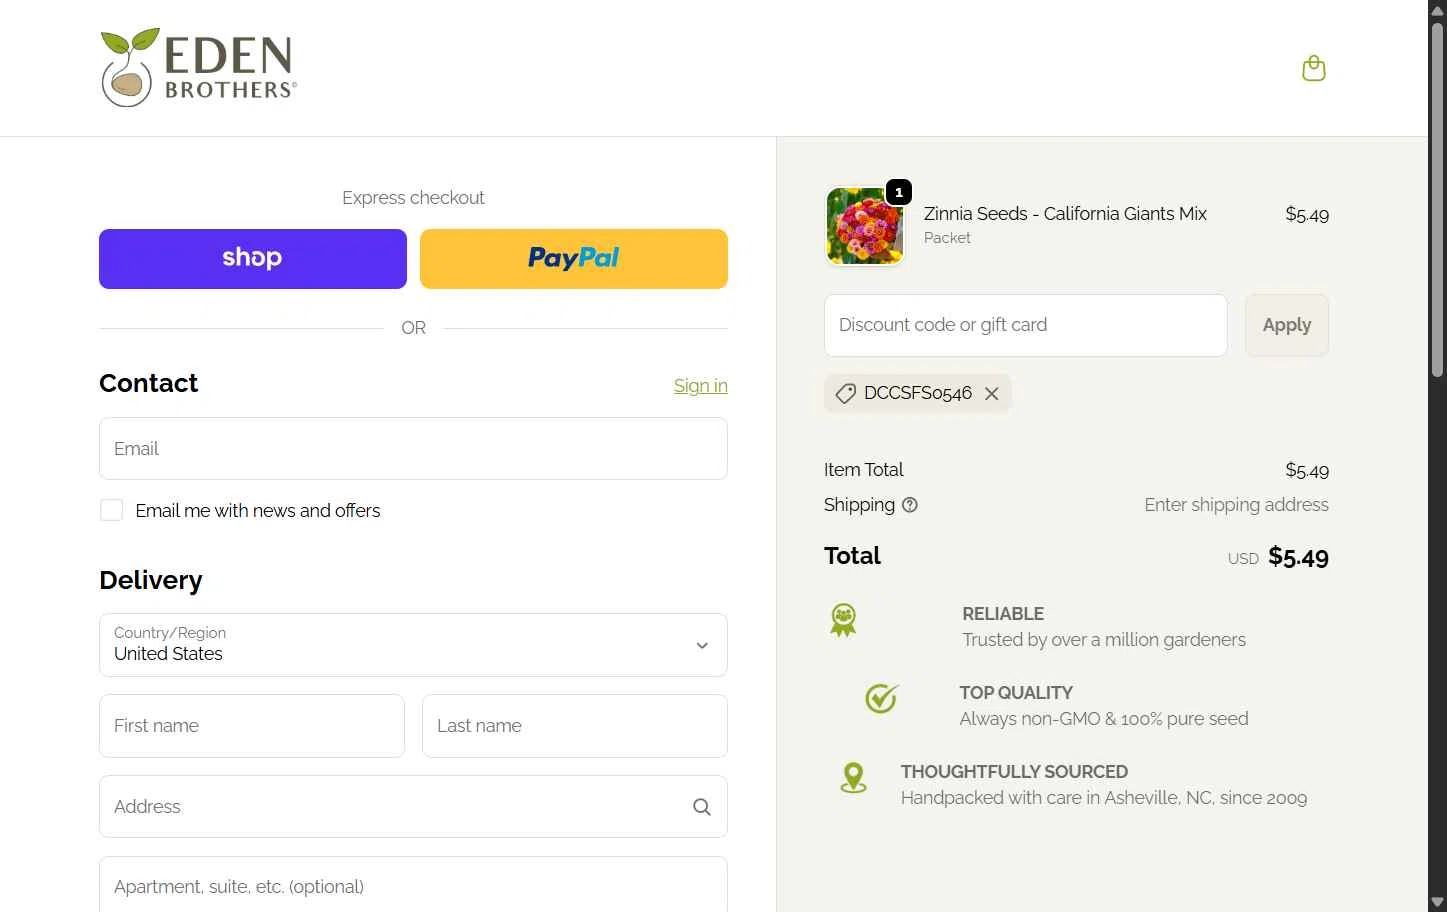The height and width of the screenshot is (912, 1447).
Task: Click the page vertical scrollbar thumb
Action: pyautogui.click(x=1437, y=199)
